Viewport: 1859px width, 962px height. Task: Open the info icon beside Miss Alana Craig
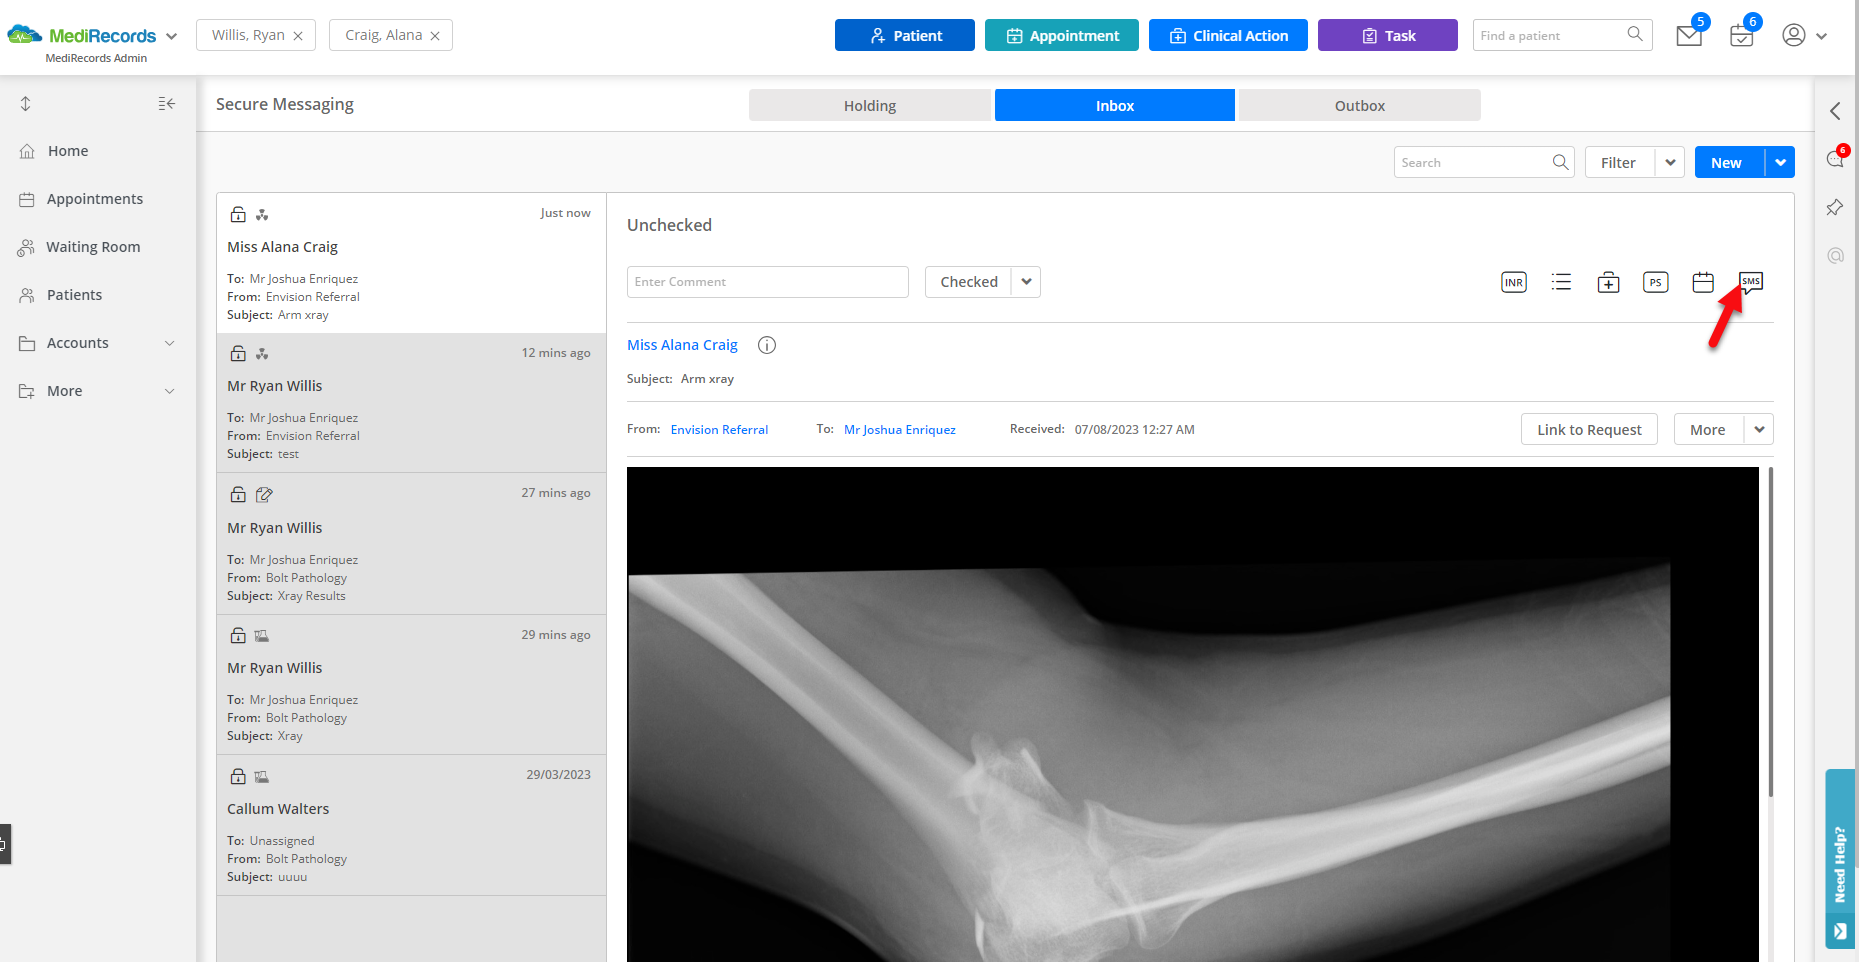pyautogui.click(x=767, y=345)
